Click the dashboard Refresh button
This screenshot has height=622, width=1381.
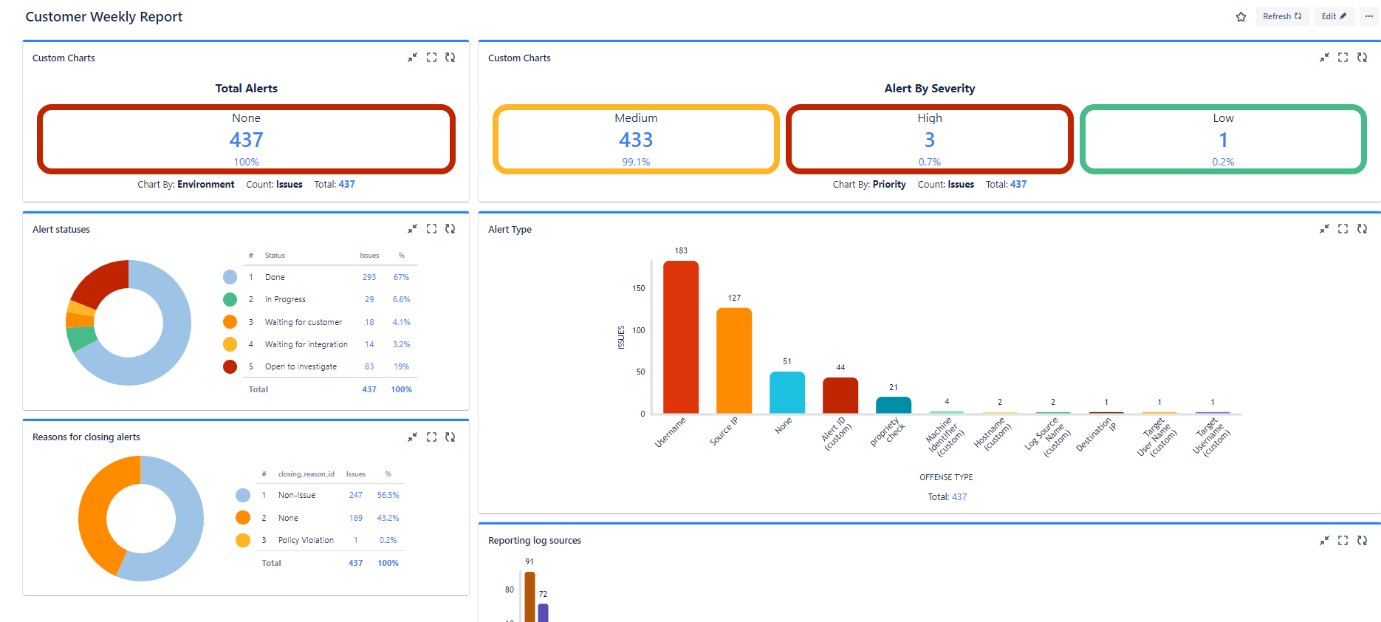[1282, 17]
